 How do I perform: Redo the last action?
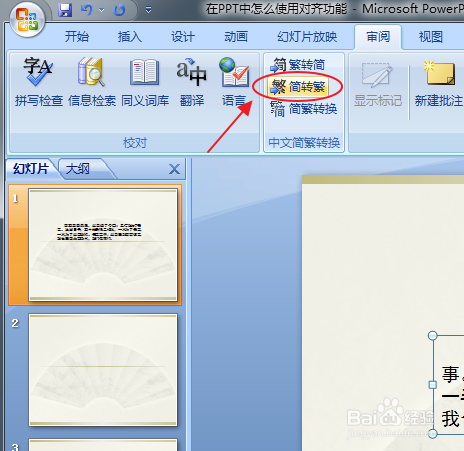(119, 10)
